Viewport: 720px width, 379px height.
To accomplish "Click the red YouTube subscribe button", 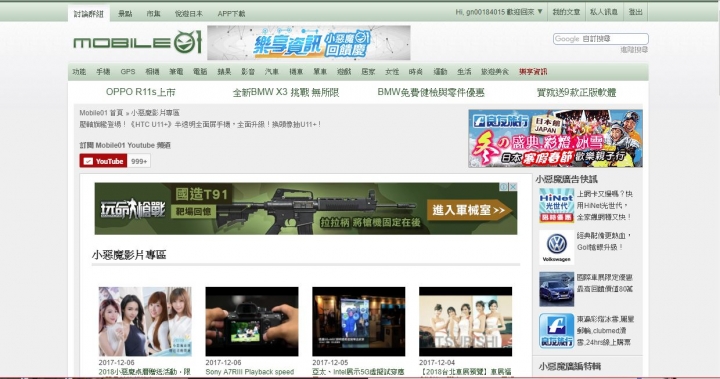I will 103,161.
